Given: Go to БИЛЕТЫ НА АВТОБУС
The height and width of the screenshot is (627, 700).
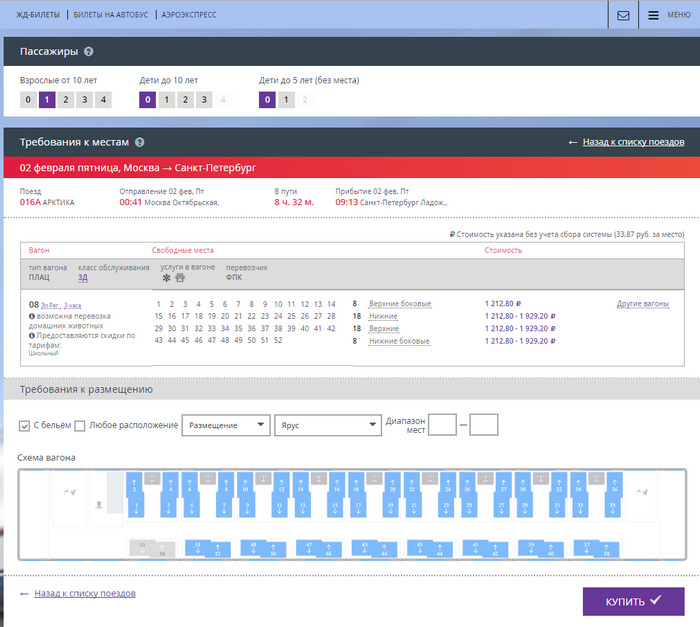Looking at the screenshot, I should point(111,15).
